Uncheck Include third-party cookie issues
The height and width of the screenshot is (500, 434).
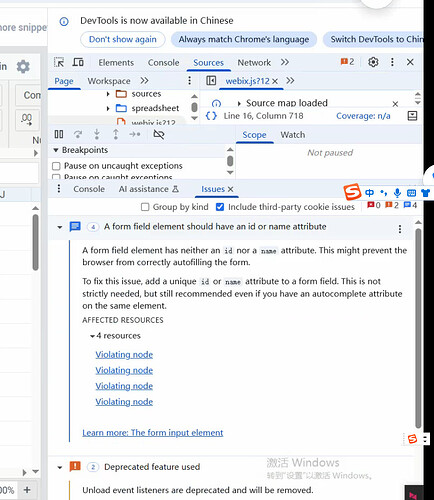coord(220,207)
